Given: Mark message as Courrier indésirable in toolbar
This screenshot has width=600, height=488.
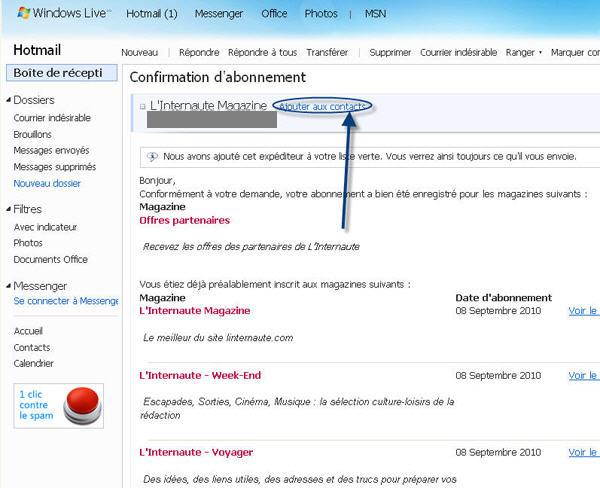Looking at the screenshot, I should coord(458,52).
